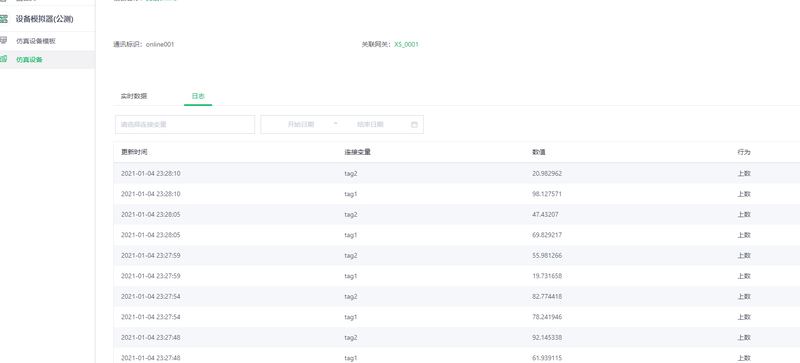Click the 仿真设备 sidebar icon

coord(4,59)
